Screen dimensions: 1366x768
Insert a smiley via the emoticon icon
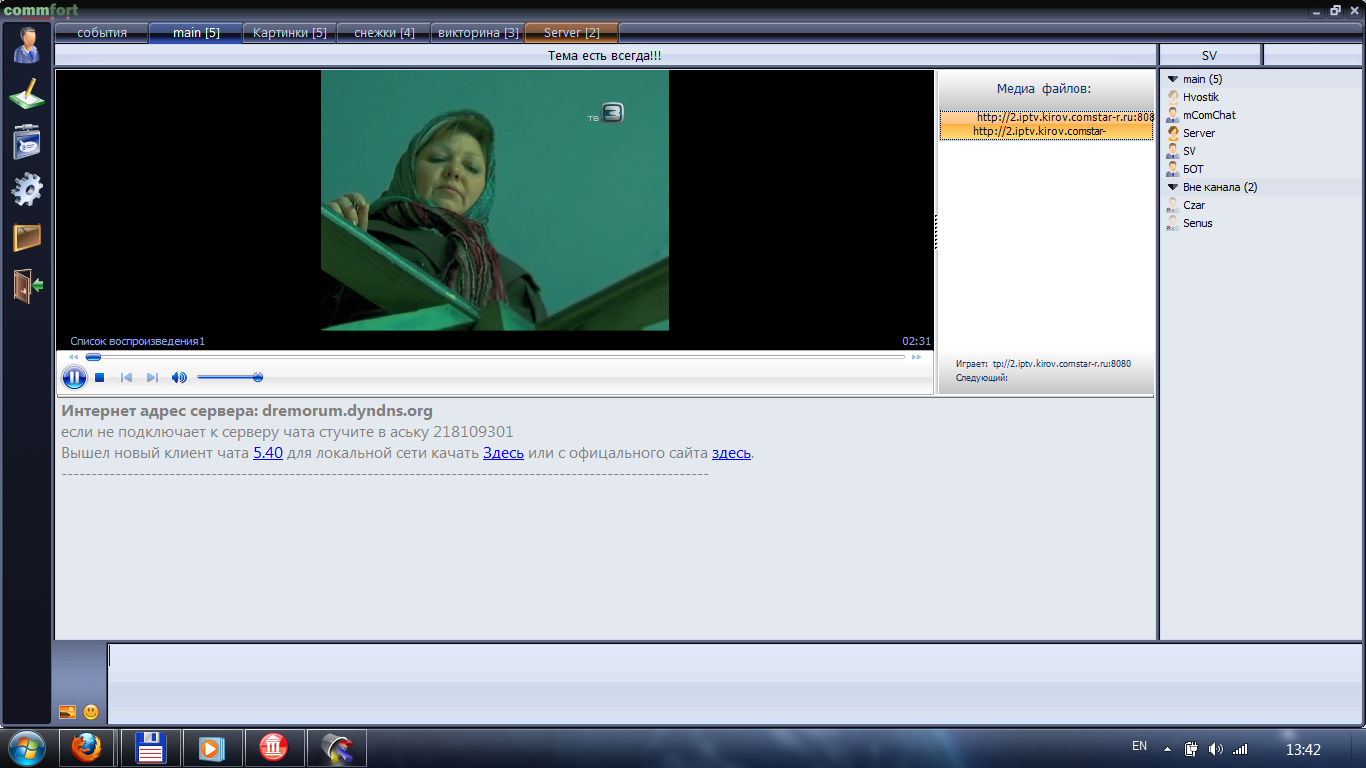tap(91, 712)
